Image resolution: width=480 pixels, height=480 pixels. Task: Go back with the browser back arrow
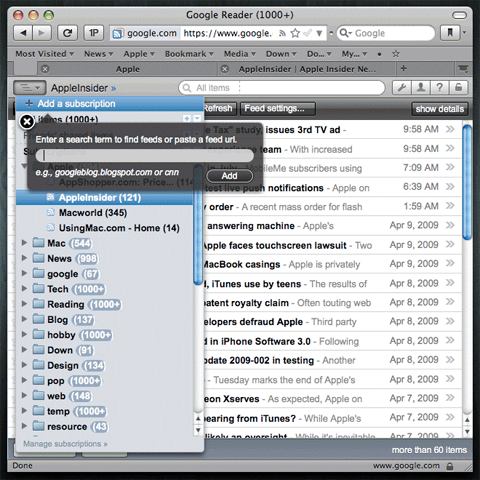pyautogui.click(x=23, y=33)
